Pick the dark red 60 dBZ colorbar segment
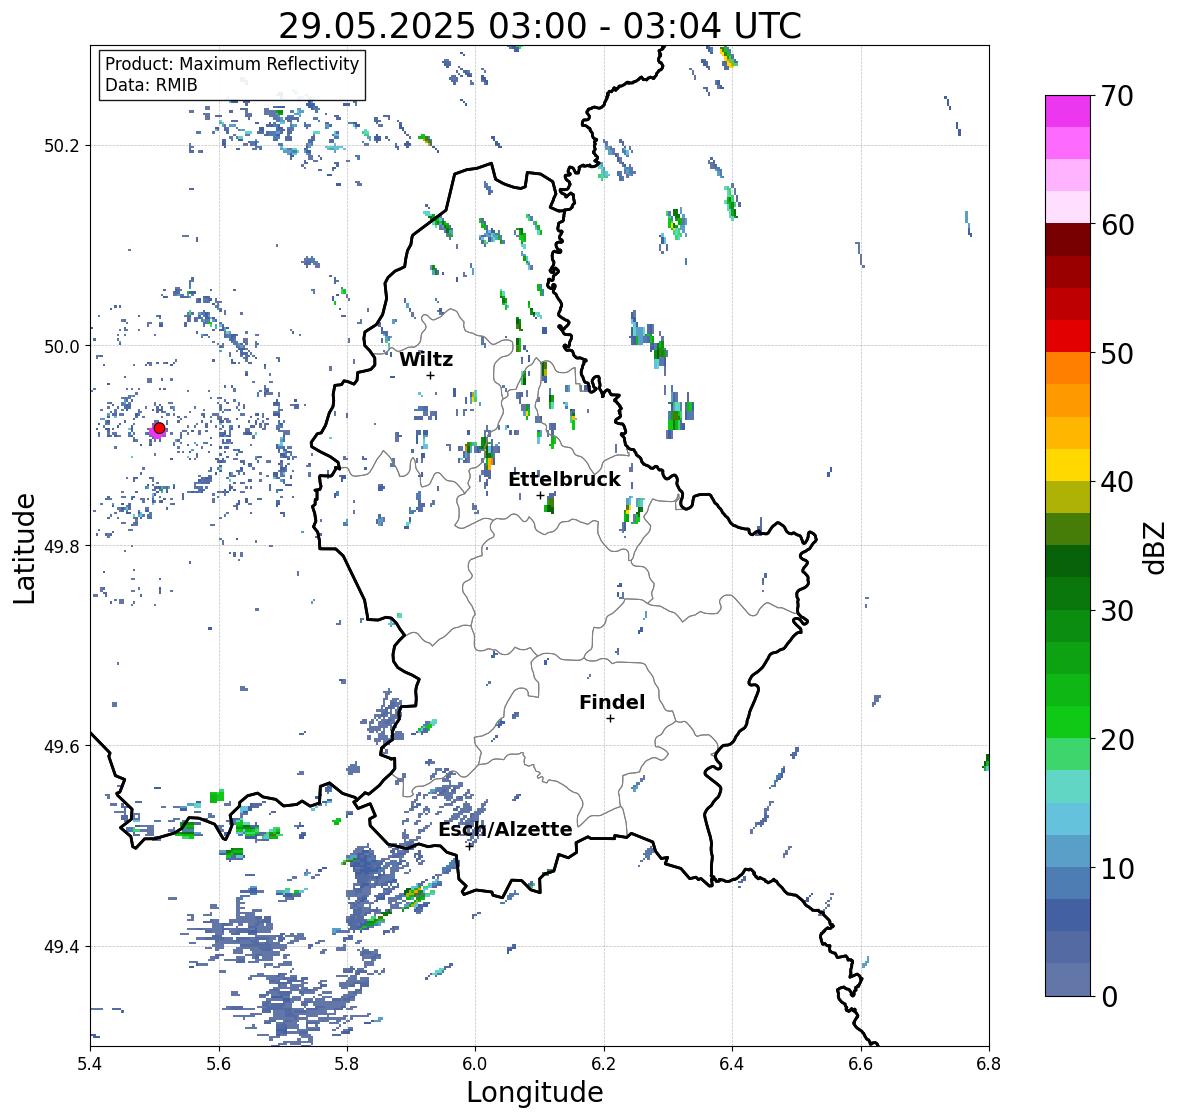 [1068, 240]
